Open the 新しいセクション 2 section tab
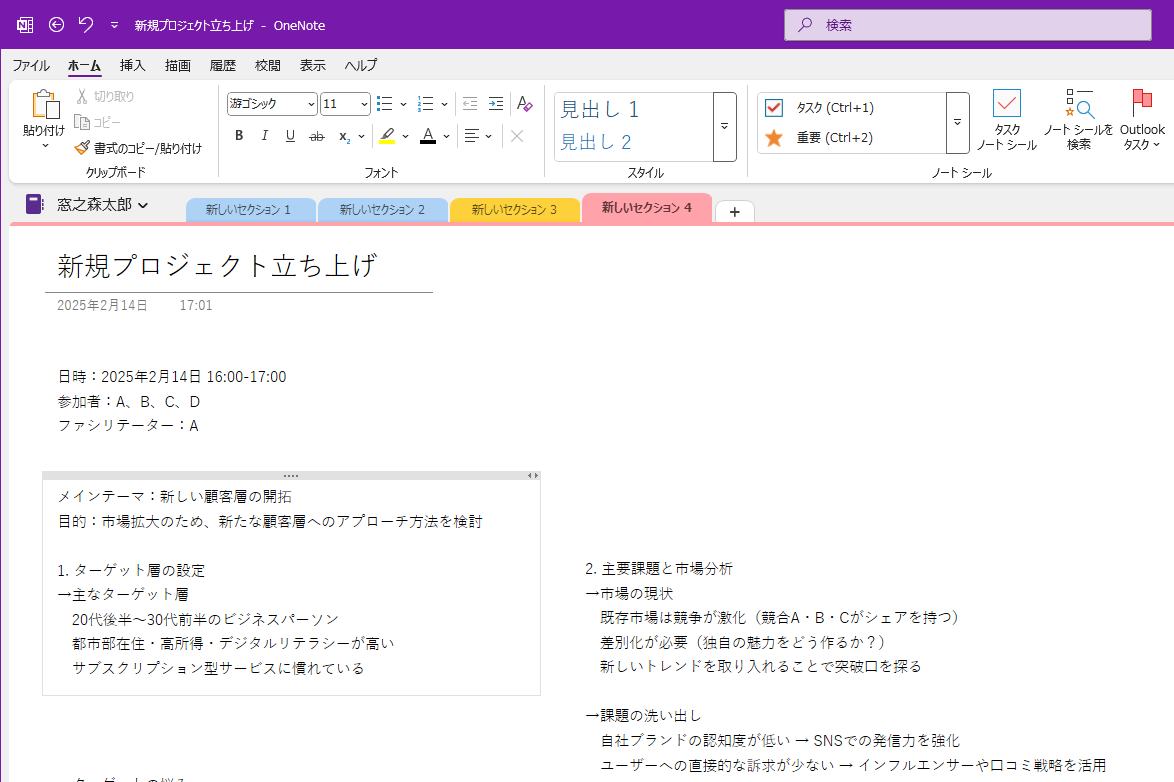Viewport: 1174px width, 782px height. [381, 210]
